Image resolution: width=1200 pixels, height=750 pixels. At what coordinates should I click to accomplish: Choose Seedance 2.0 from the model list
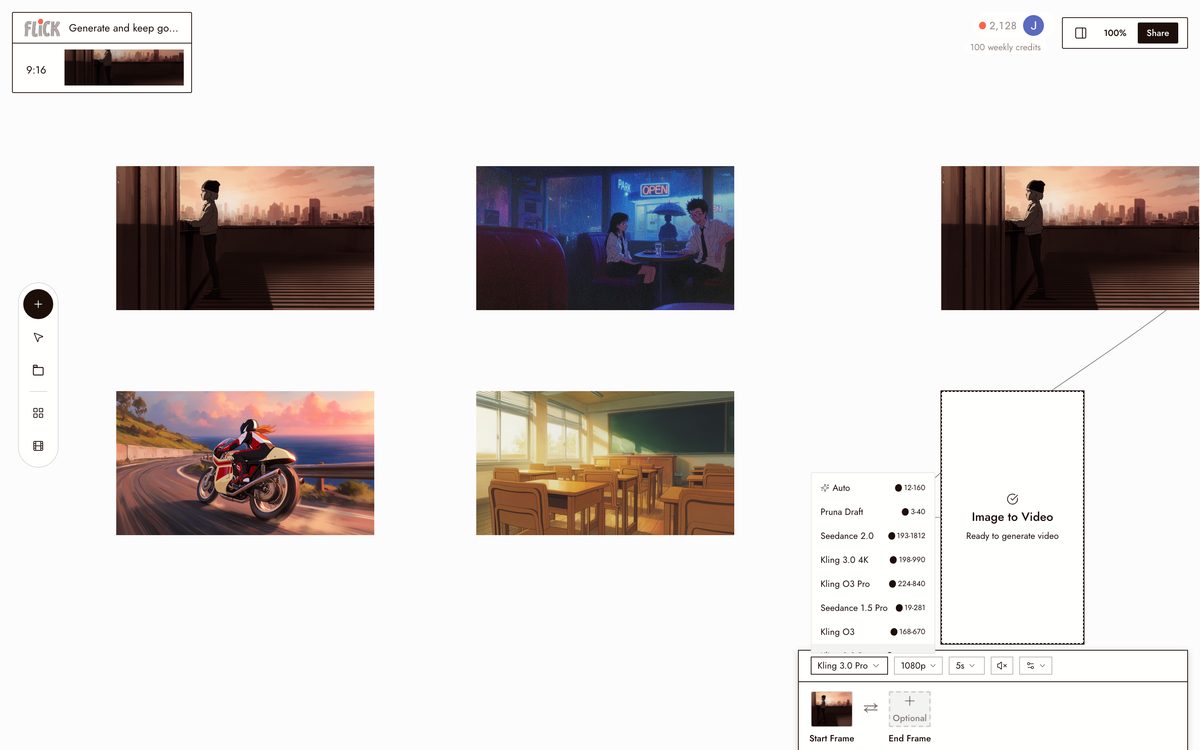(873, 536)
